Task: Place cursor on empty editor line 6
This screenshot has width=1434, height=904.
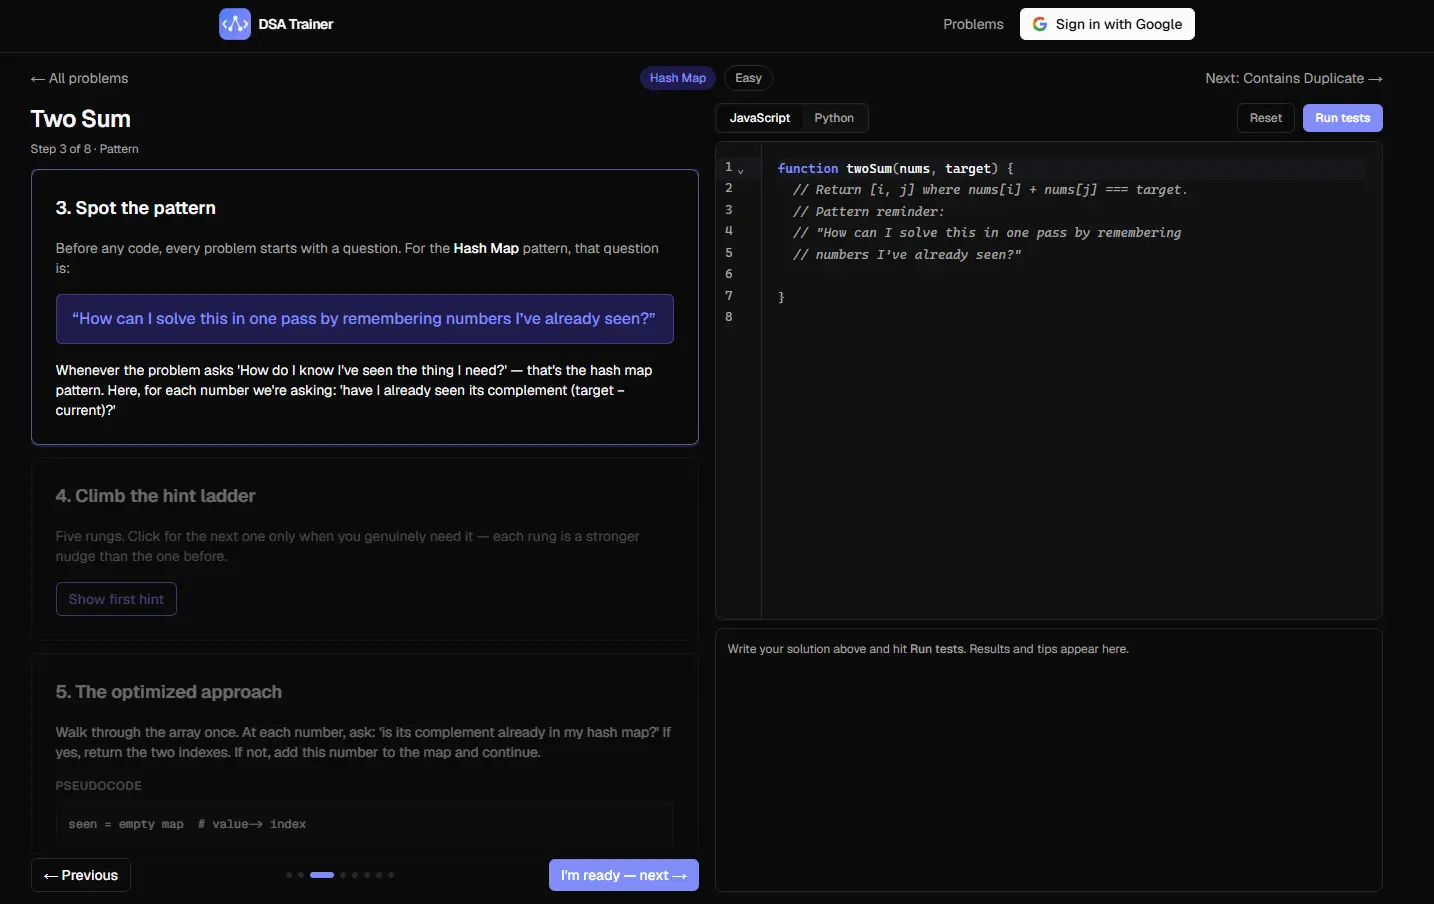Action: point(1070,275)
